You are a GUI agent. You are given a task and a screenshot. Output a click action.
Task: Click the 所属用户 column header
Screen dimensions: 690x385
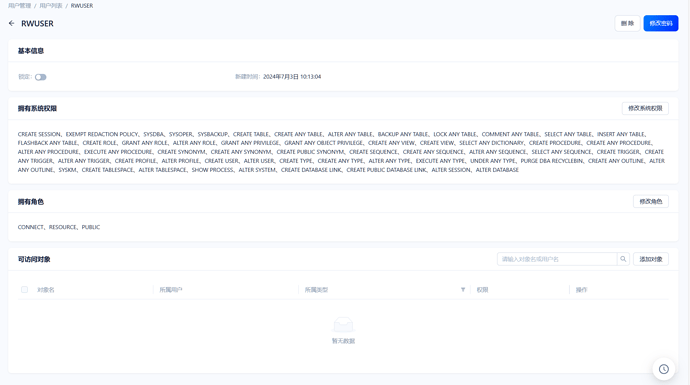click(x=171, y=290)
